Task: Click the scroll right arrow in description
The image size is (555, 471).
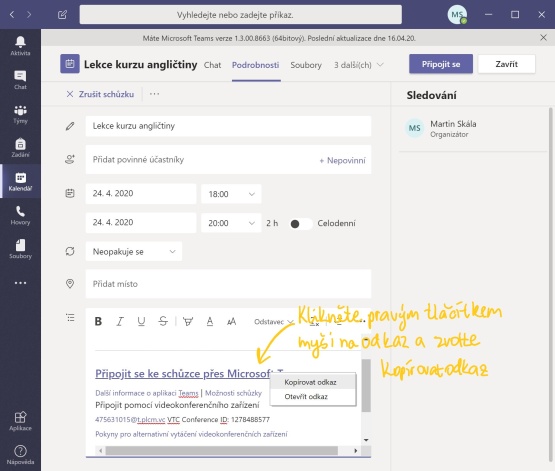Action: [x=355, y=450]
